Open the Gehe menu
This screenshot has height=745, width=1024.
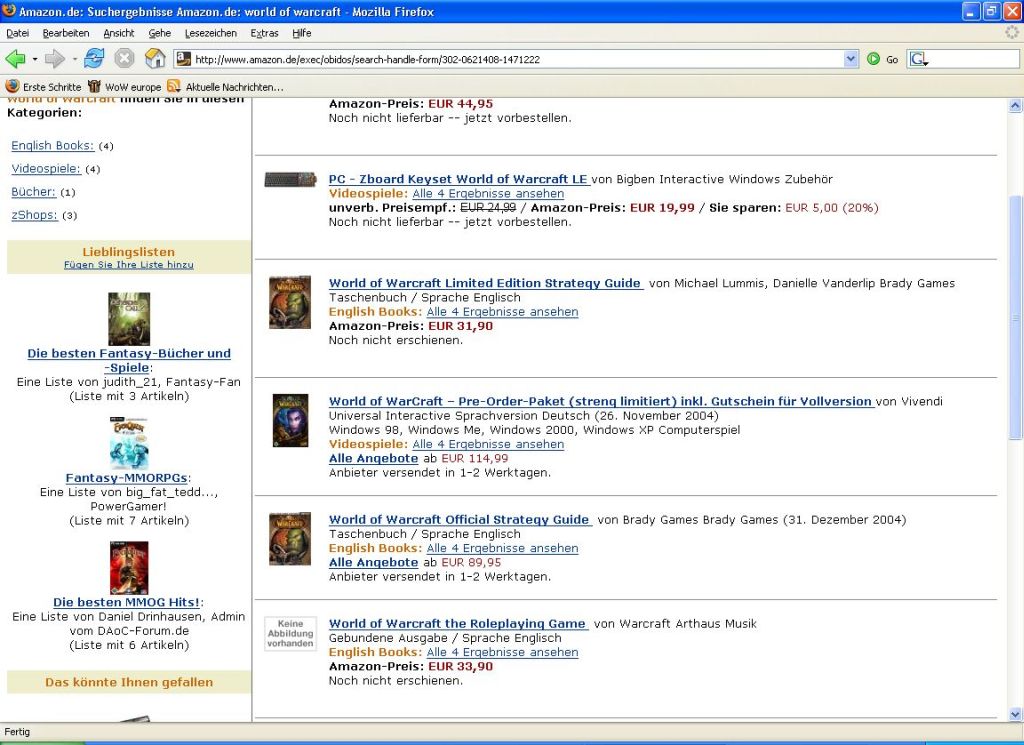click(159, 33)
